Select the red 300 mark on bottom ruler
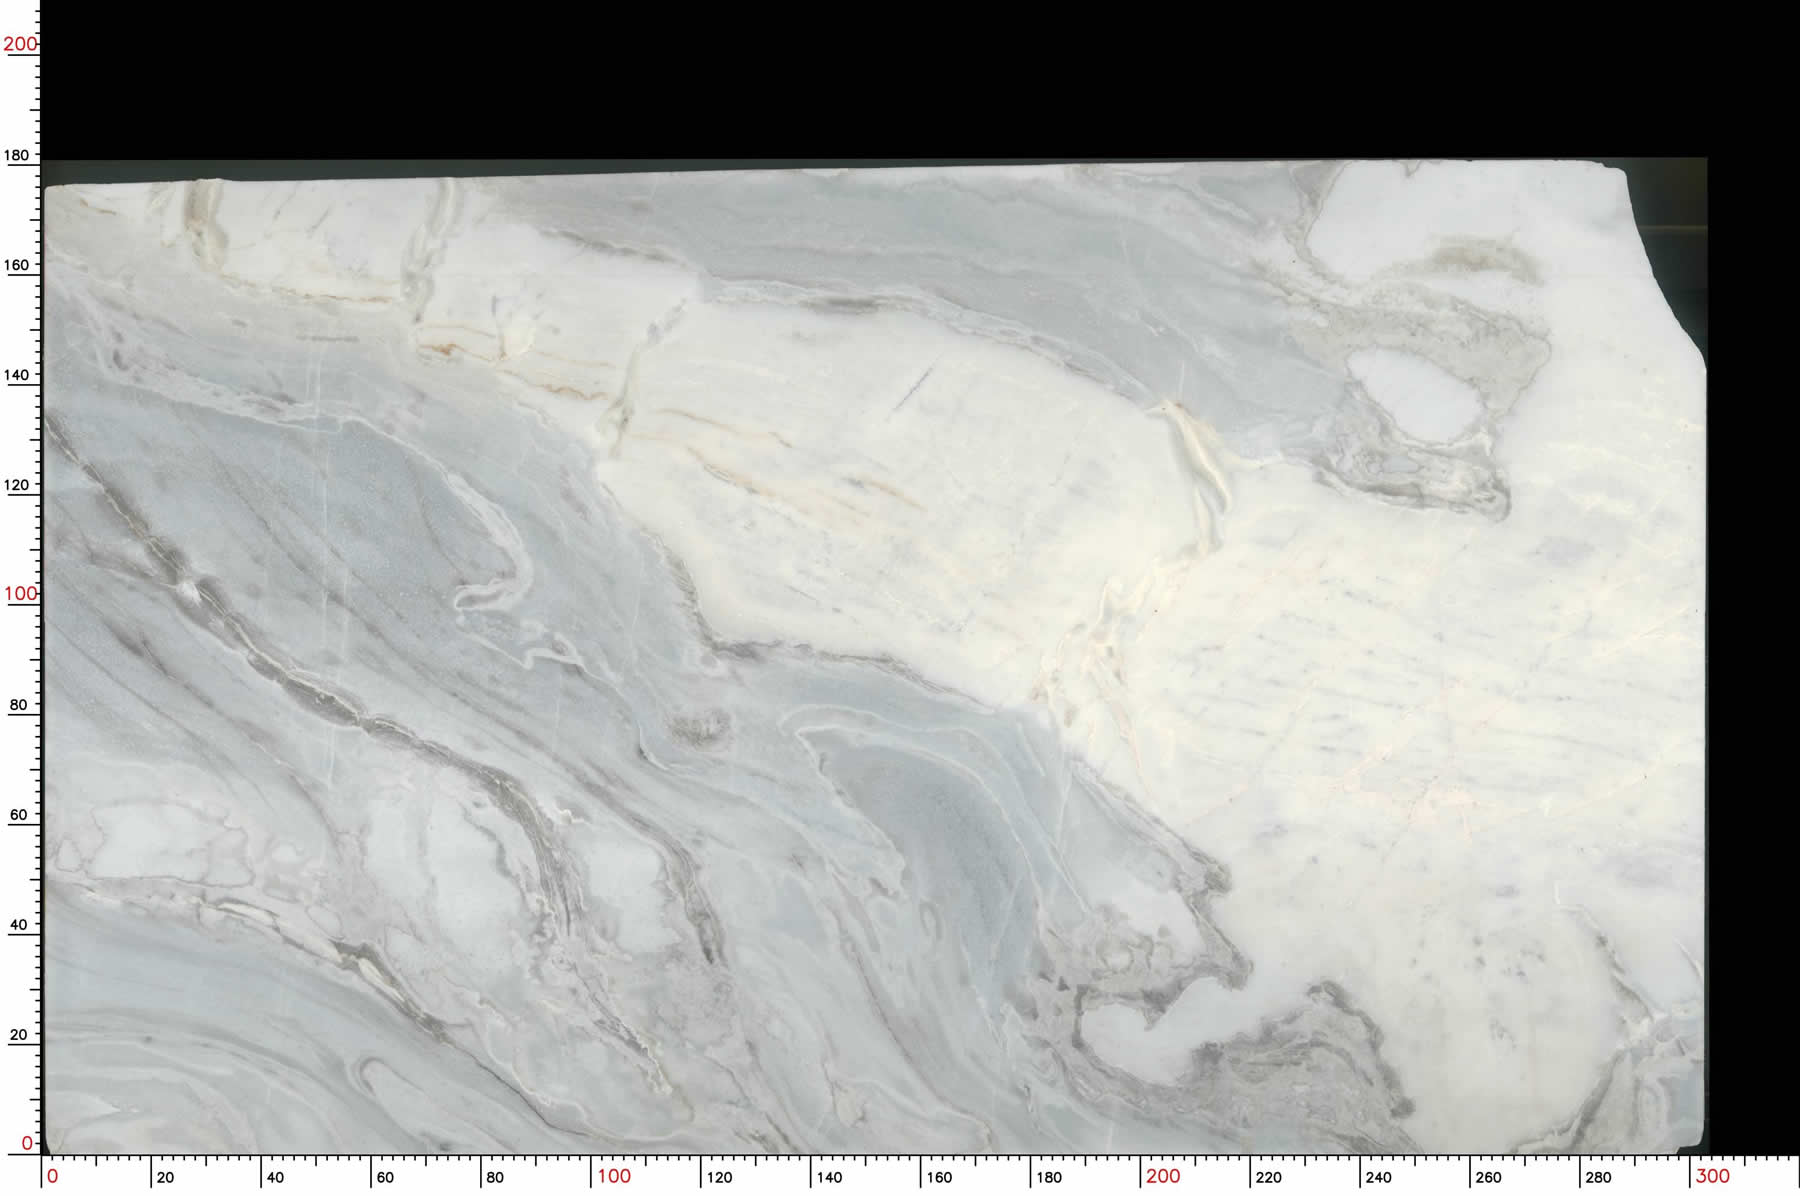The height and width of the screenshot is (1196, 1800). 1713,1177
